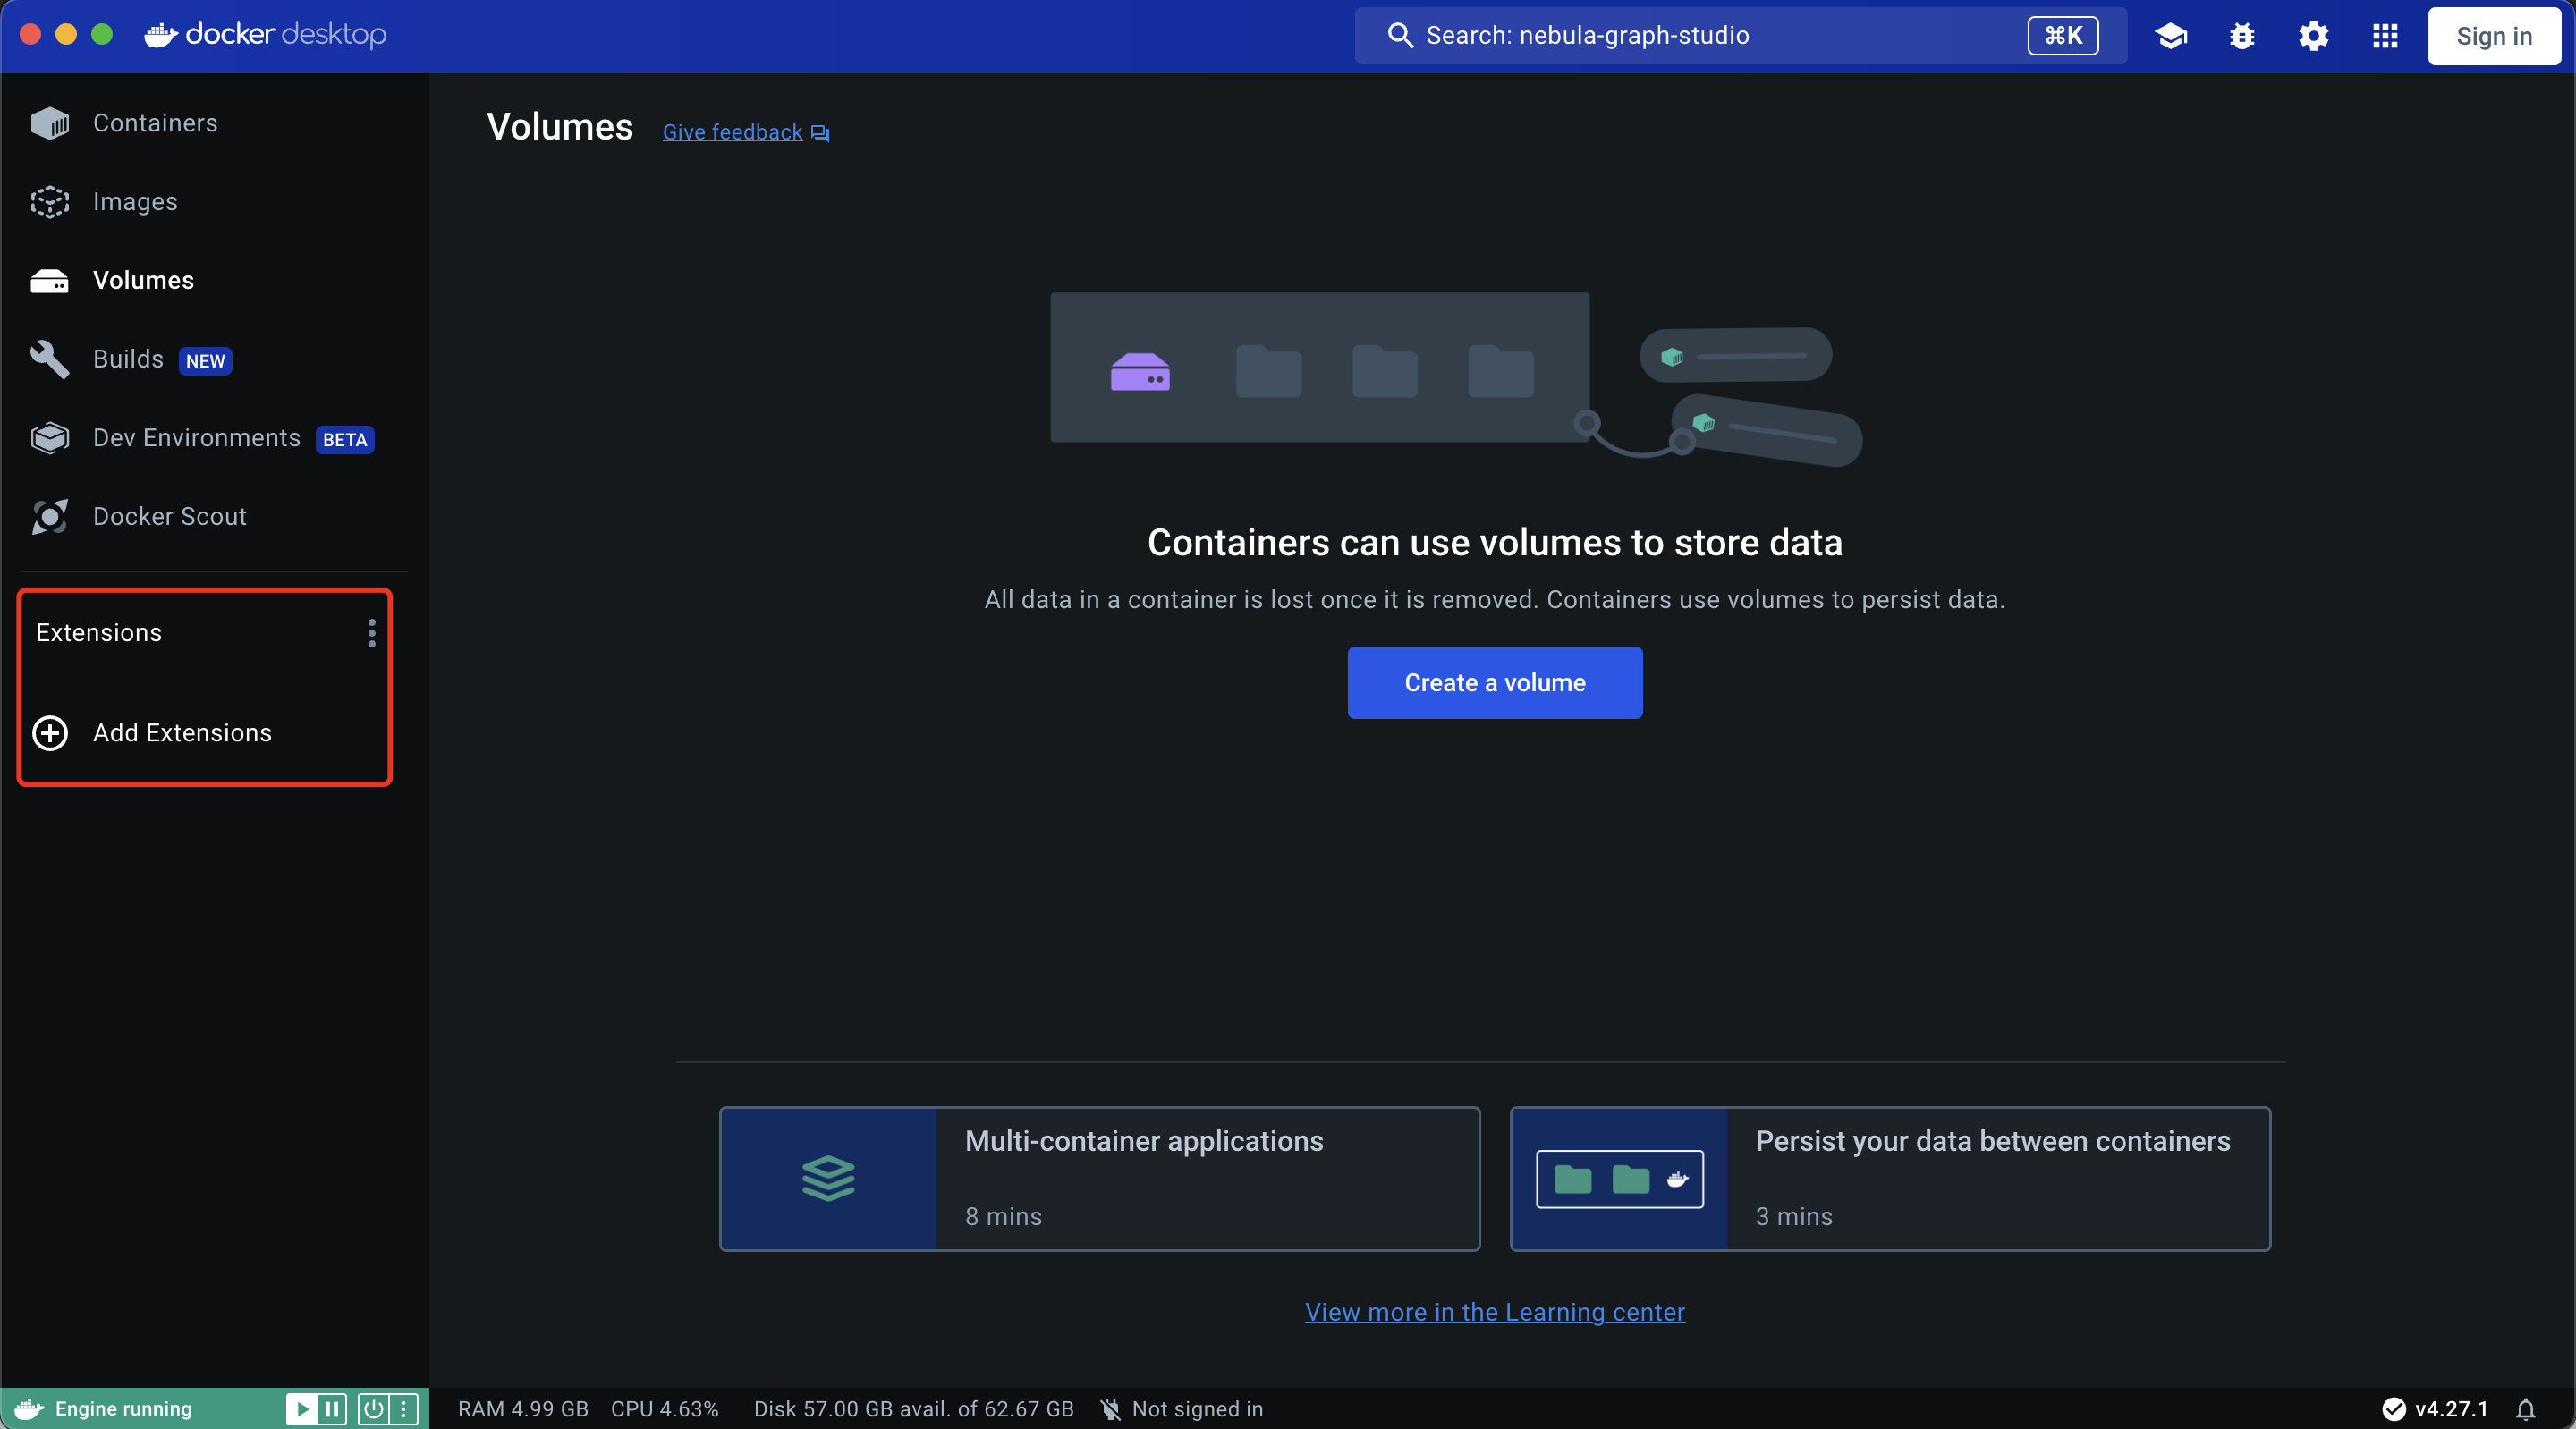This screenshot has height=1429, width=2576.
Task: Open the Give feedback link
Action: pyautogui.click(x=732, y=132)
